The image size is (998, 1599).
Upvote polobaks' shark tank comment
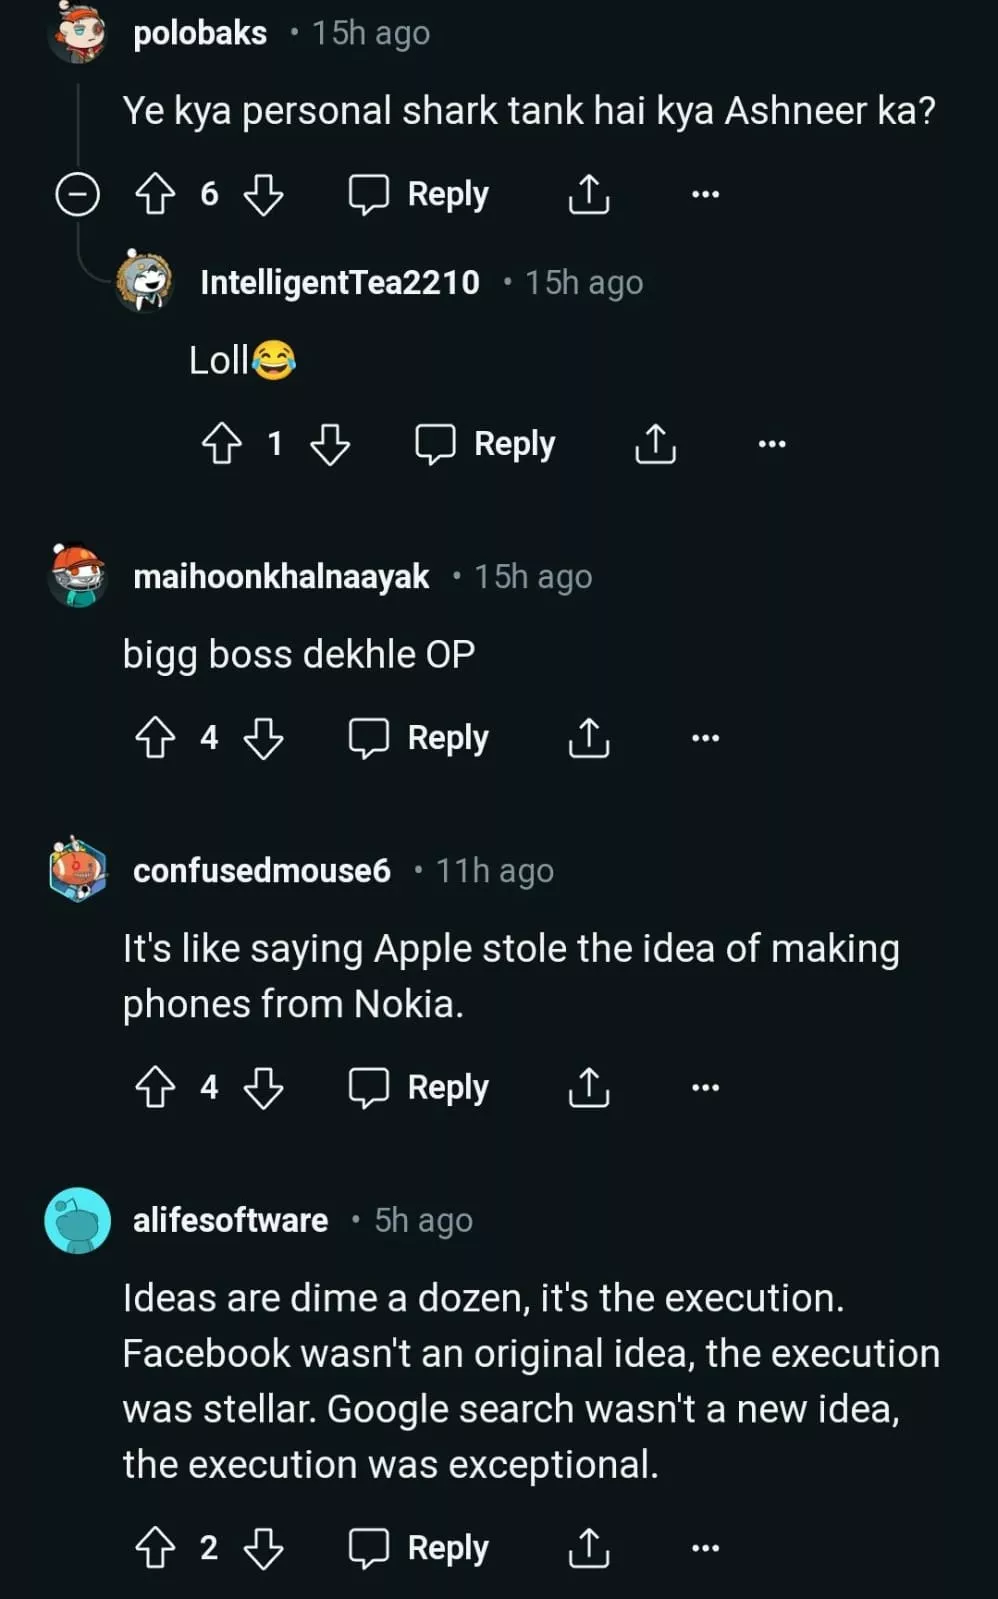tap(155, 194)
